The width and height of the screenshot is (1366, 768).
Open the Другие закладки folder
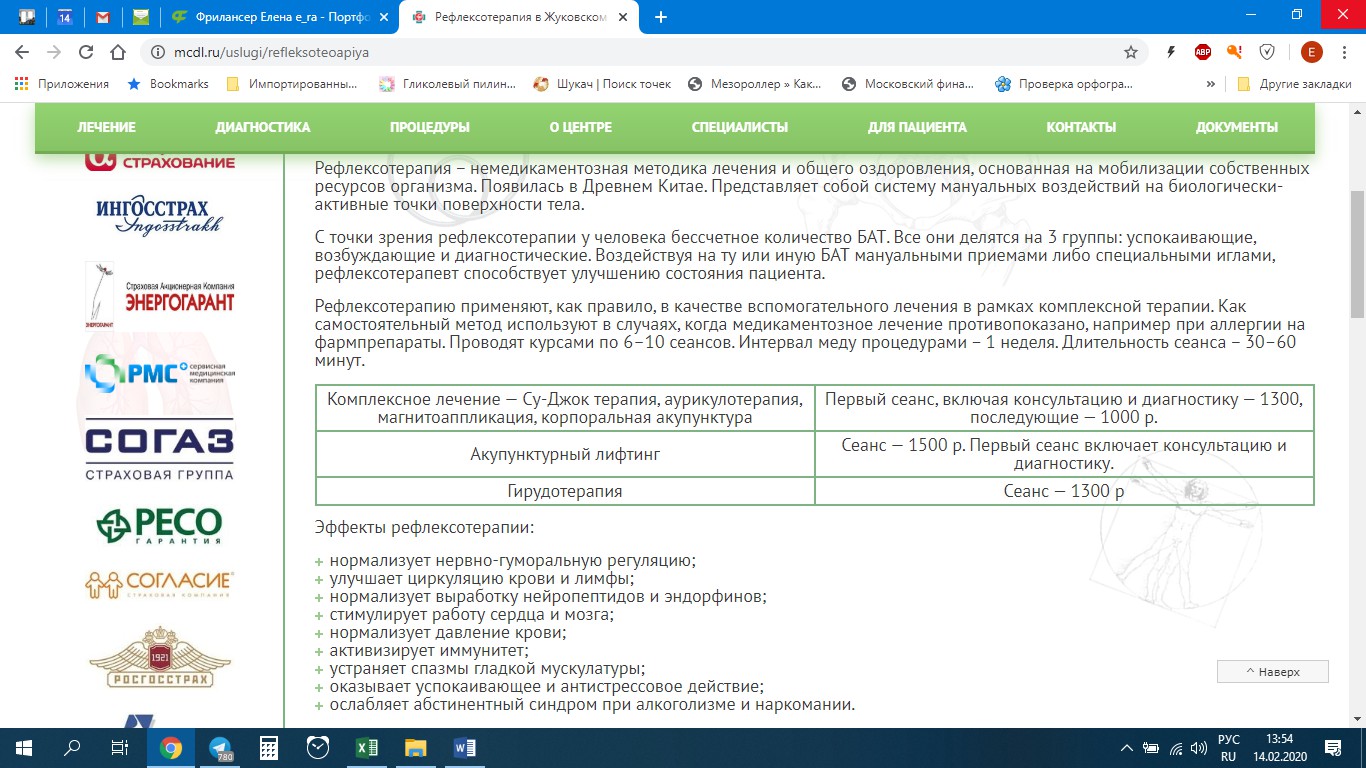coord(1294,84)
